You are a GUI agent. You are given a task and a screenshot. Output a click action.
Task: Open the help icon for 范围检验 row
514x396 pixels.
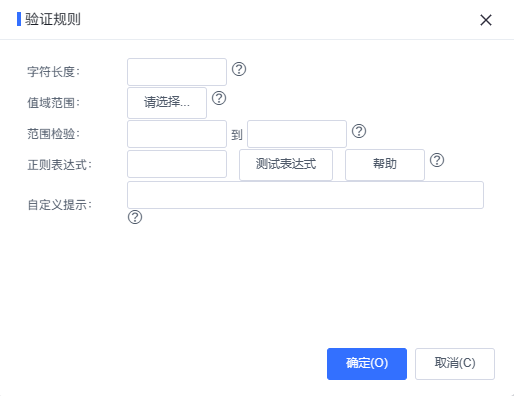tap(359, 131)
